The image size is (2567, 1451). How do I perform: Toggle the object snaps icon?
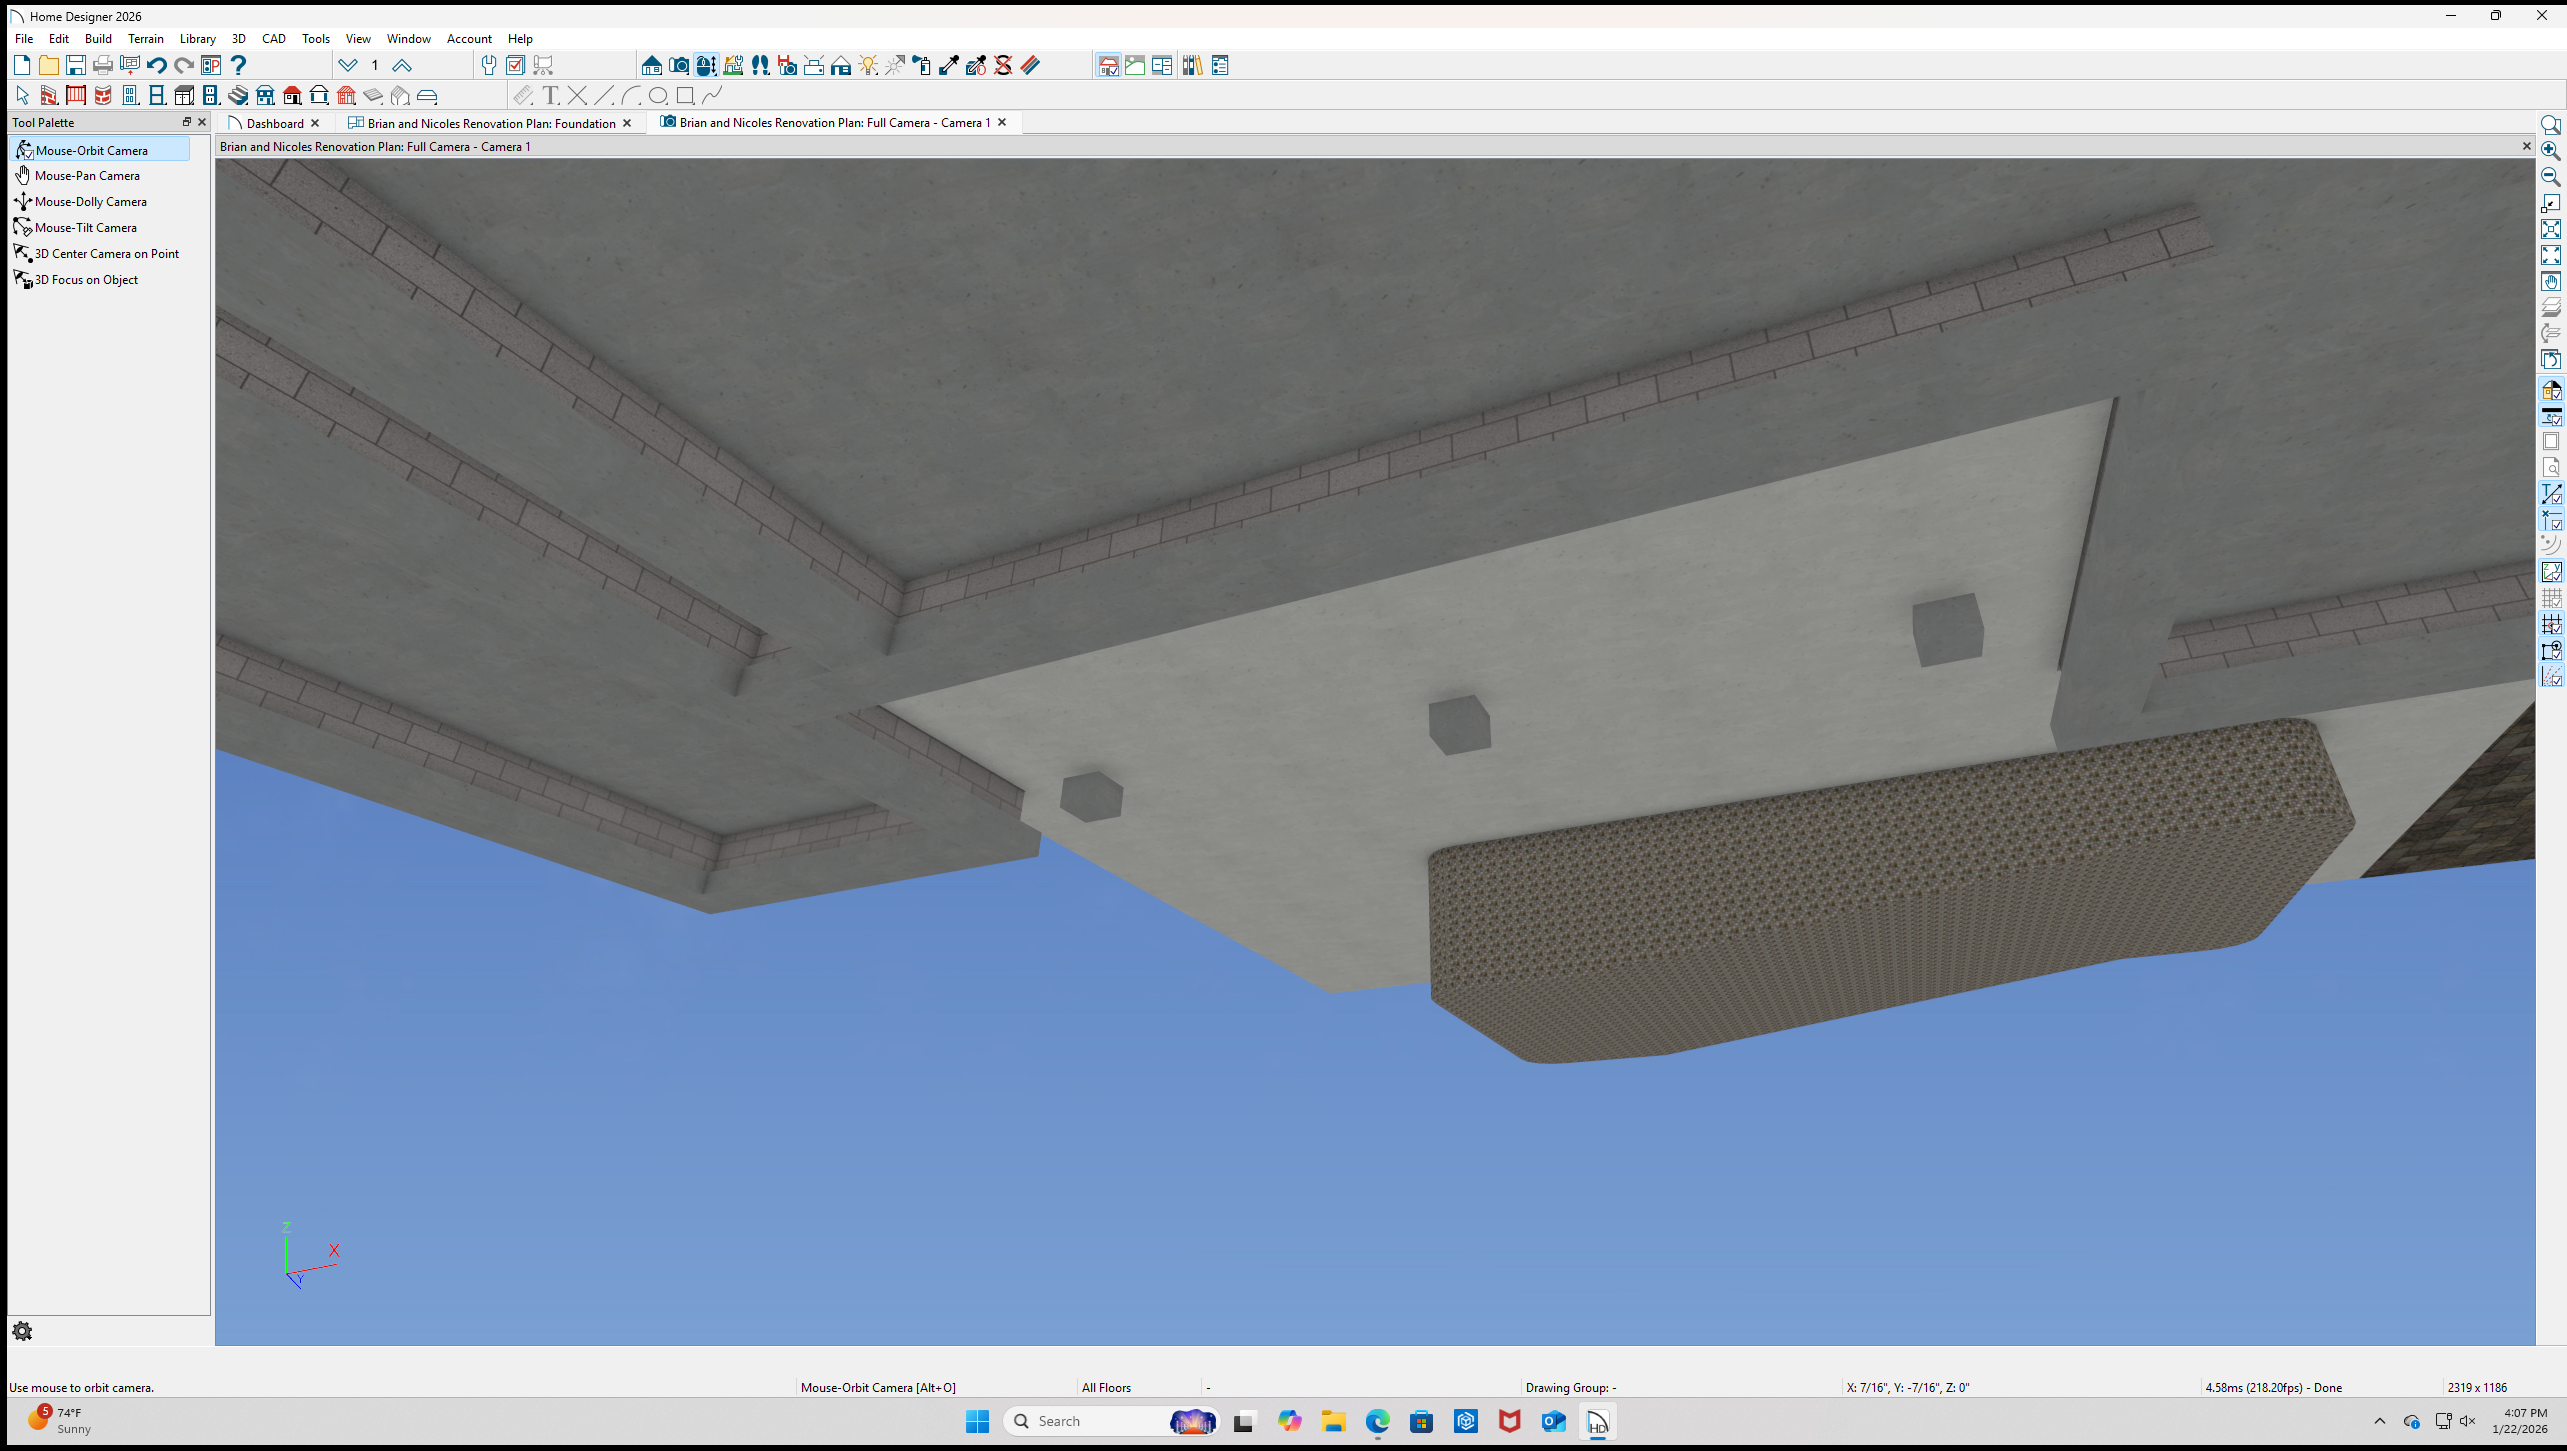pos(2551,650)
